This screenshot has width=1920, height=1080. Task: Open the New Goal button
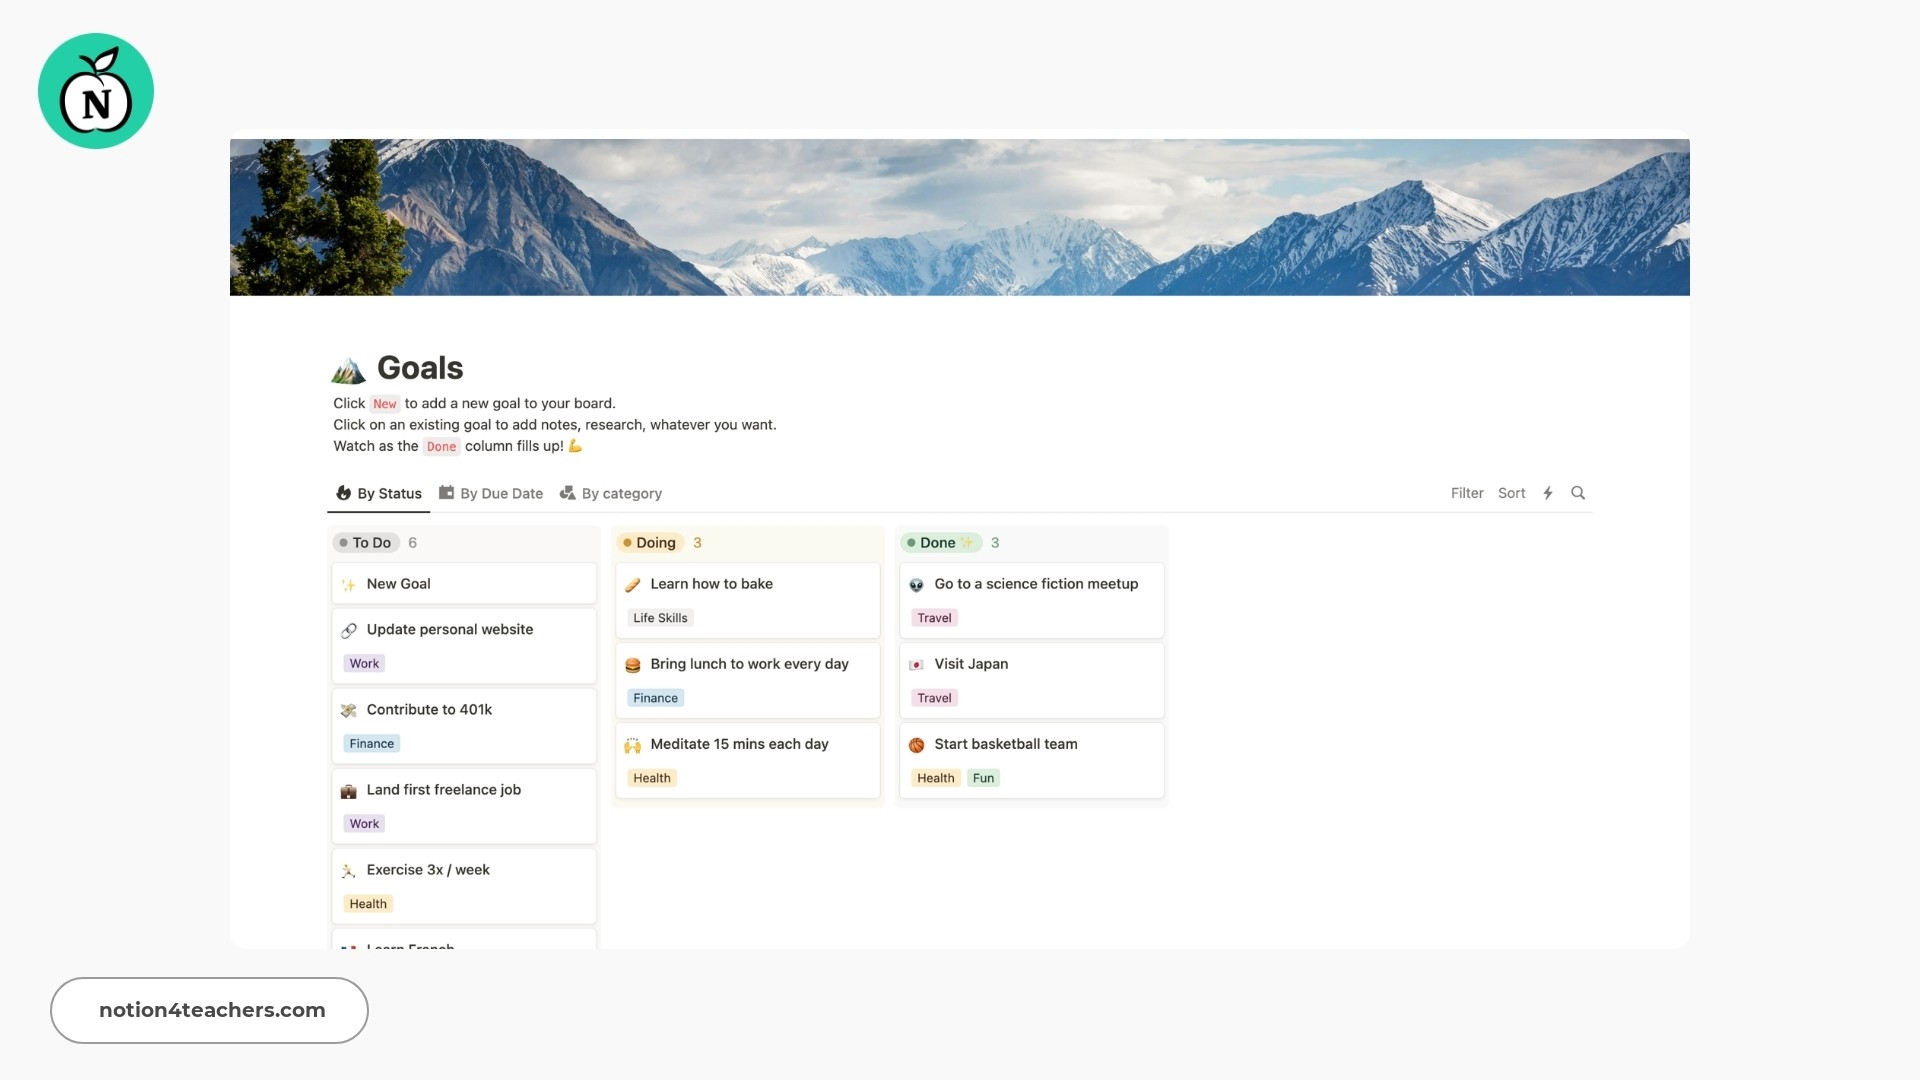(397, 583)
